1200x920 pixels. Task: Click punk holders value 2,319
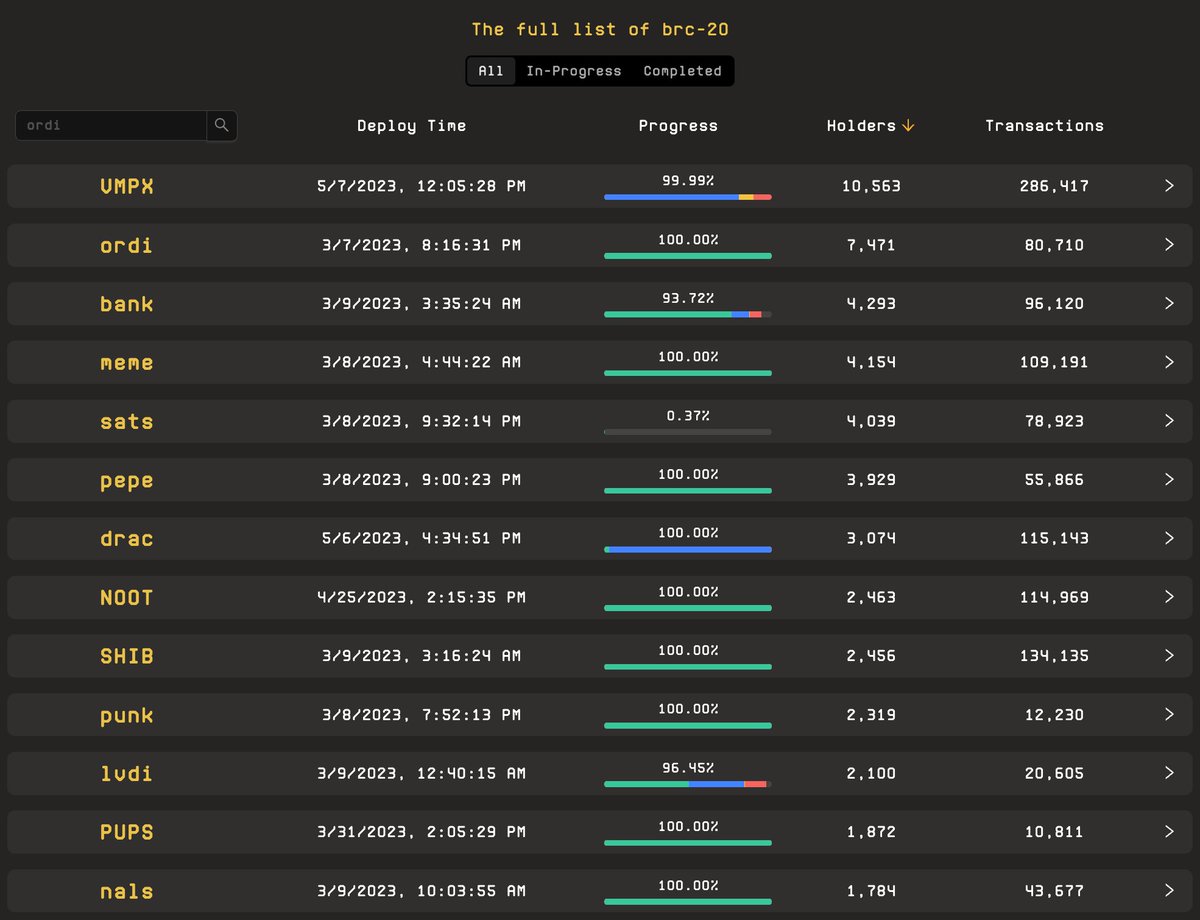(871, 714)
